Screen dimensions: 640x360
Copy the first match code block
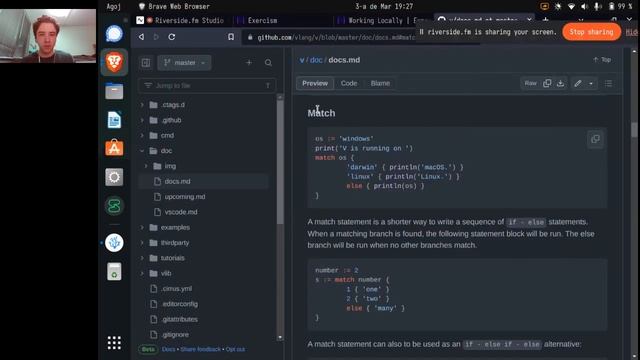[596, 139]
